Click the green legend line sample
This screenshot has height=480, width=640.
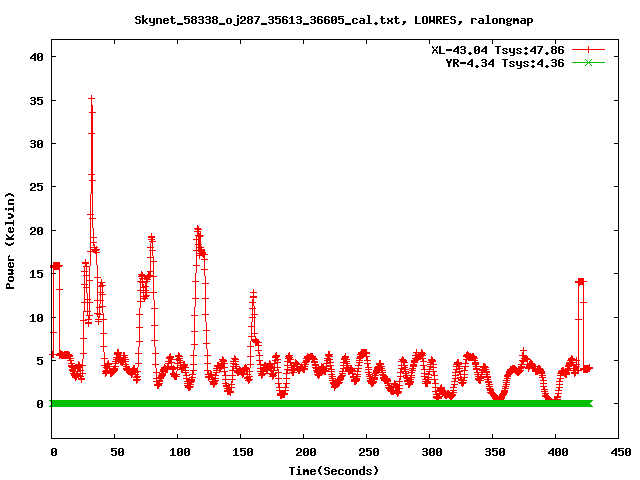[x=588, y=62]
